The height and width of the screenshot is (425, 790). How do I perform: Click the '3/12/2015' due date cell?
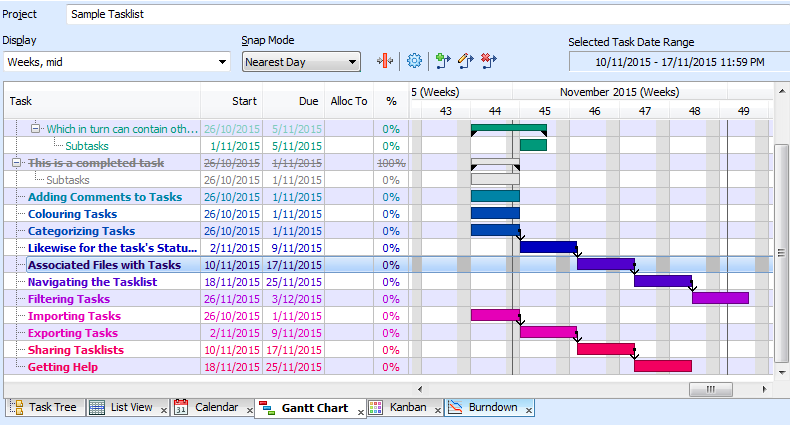tap(294, 299)
